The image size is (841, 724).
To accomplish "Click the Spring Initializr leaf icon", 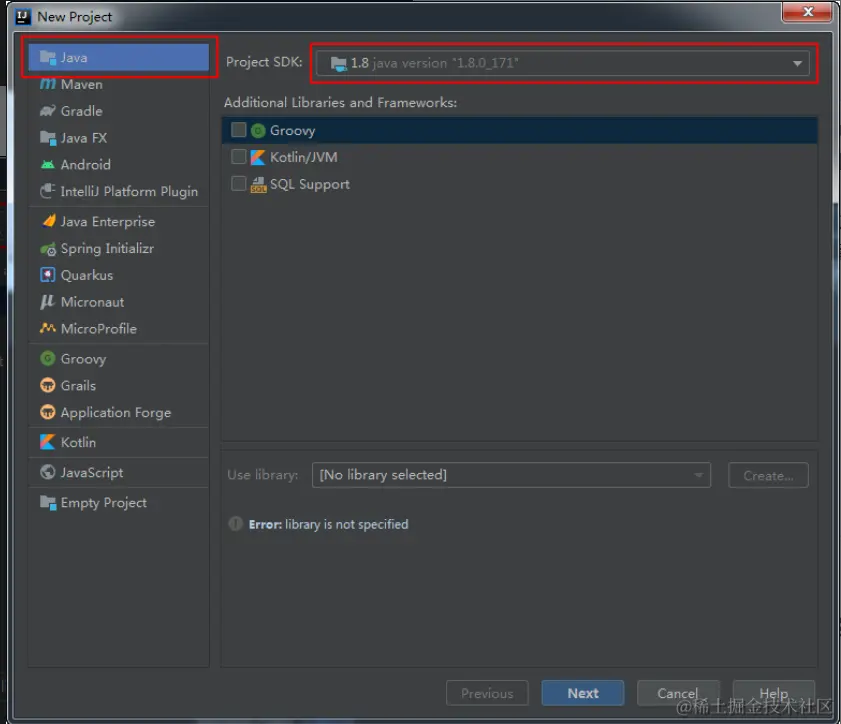I will click(48, 249).
